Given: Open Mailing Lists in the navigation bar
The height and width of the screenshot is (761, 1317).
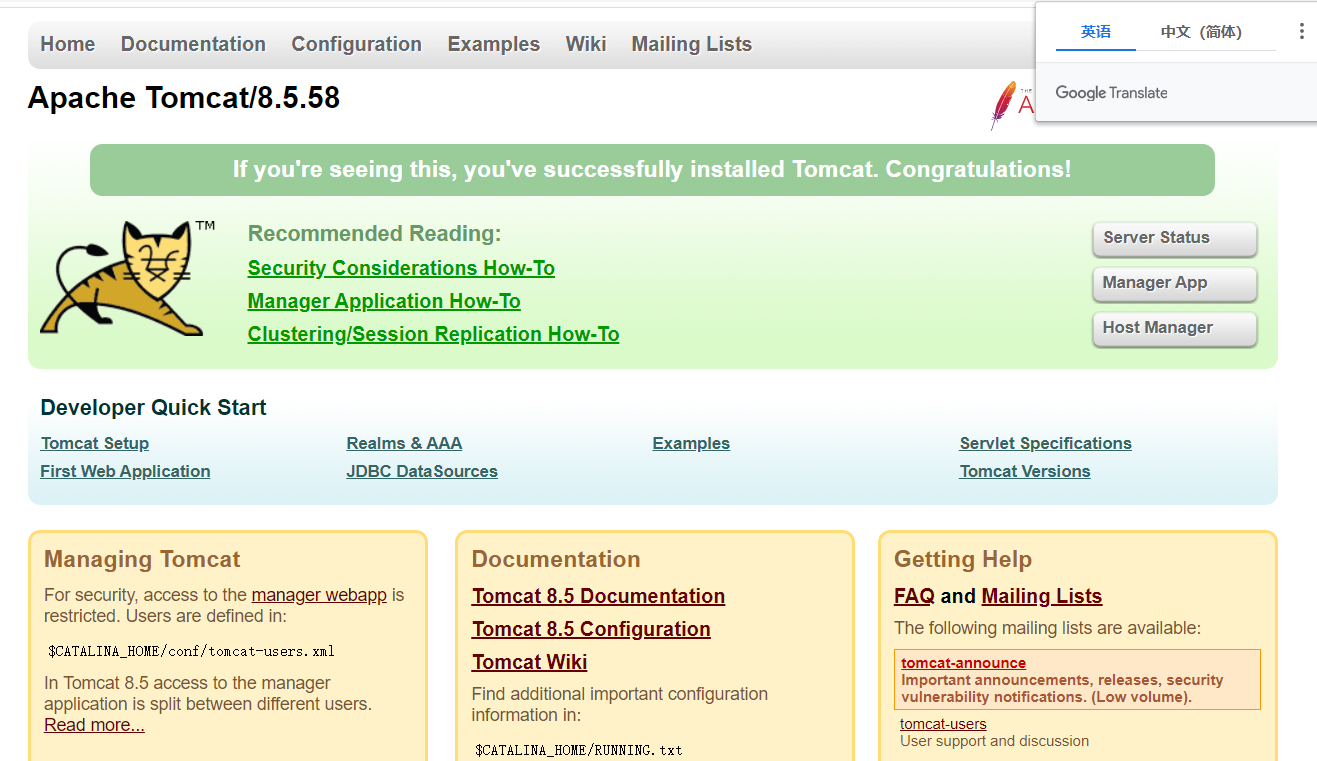Looking at the screenshot, I should (x=692, y=44).
